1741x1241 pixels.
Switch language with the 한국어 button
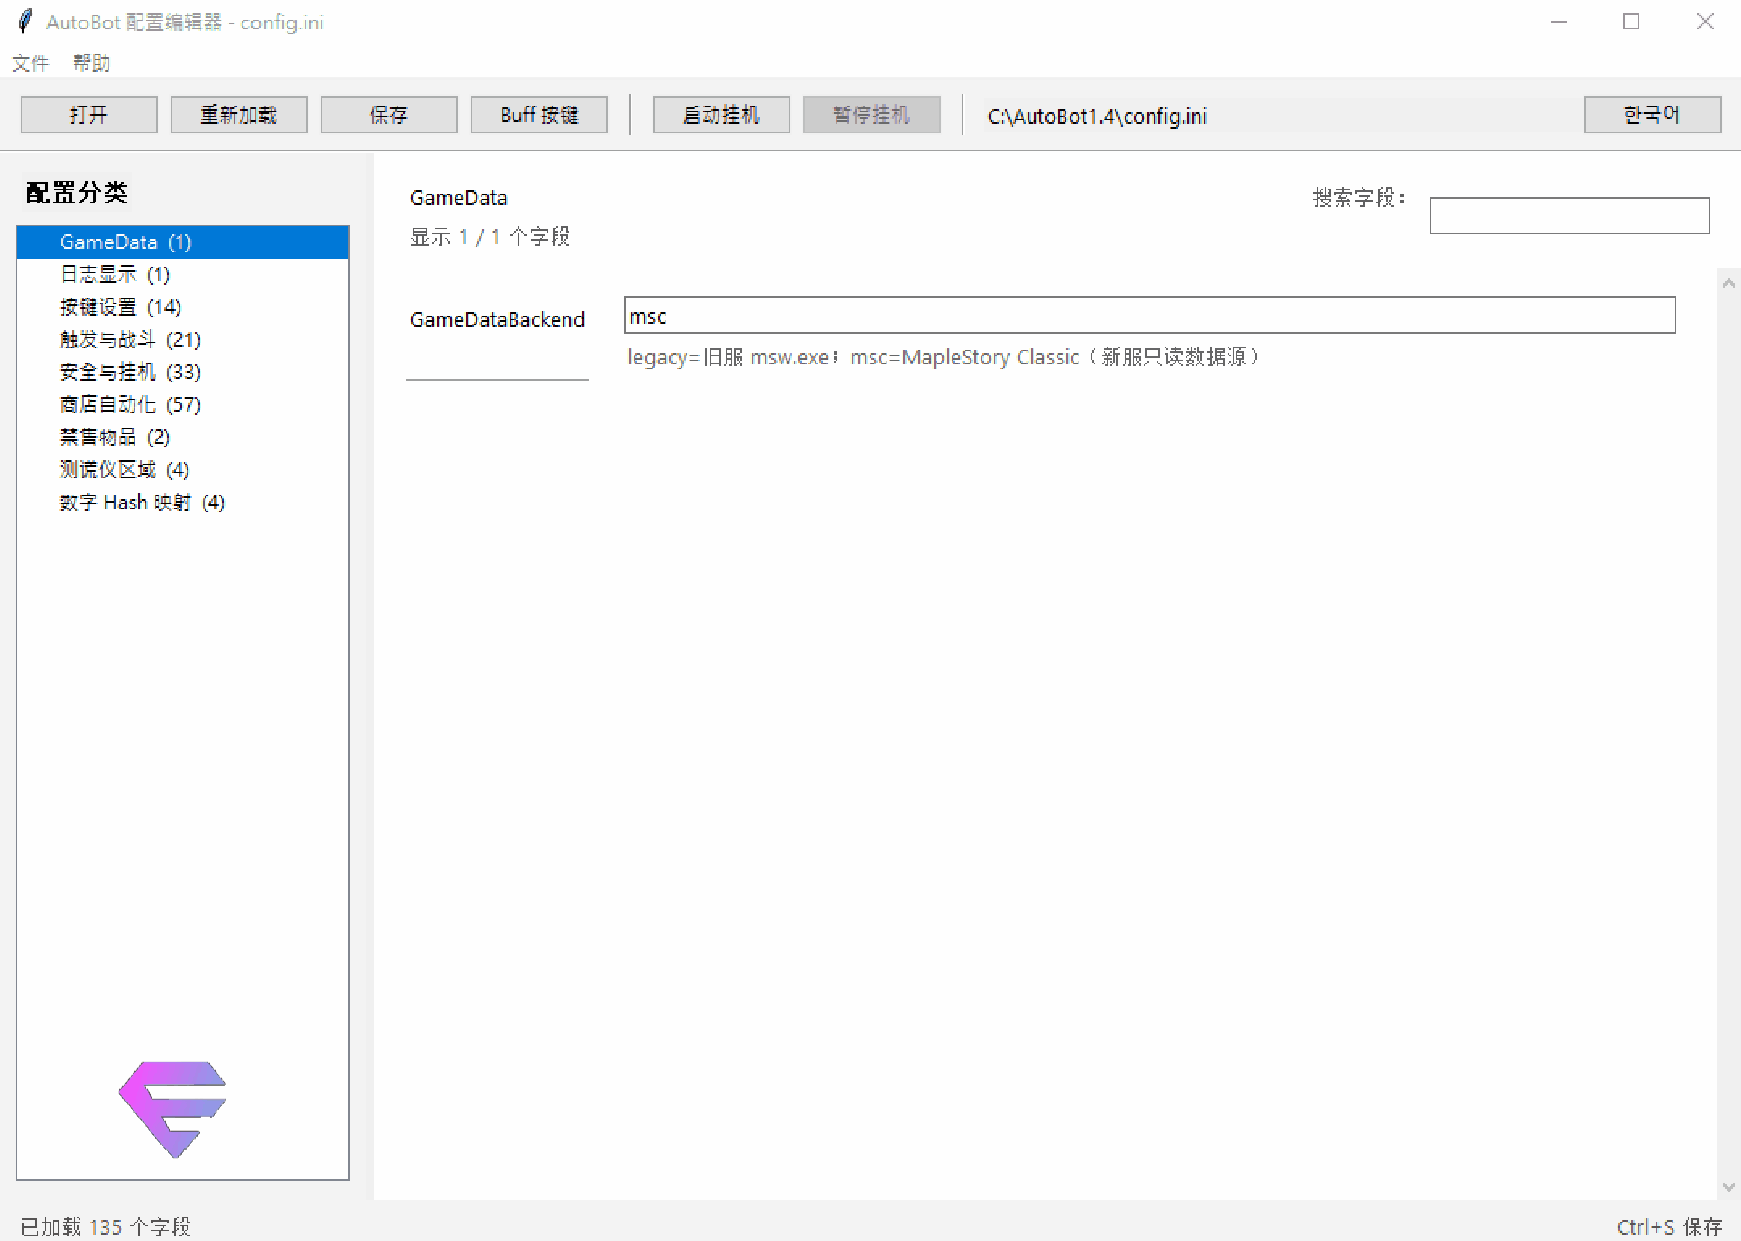point(1652,115)
